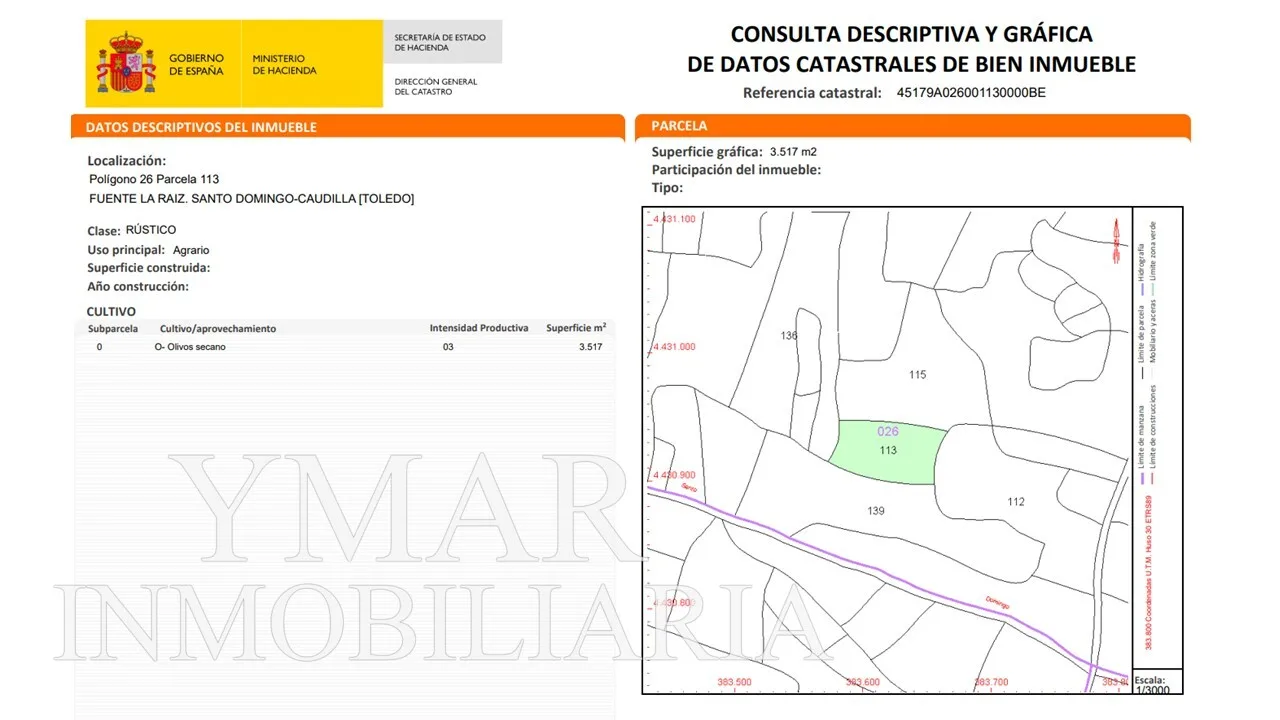Screen dimensions: 1280x720
Task: Click 'DATOS DESCRIPTIVOS DEL INMUEBLE' header
Action: 201,127
